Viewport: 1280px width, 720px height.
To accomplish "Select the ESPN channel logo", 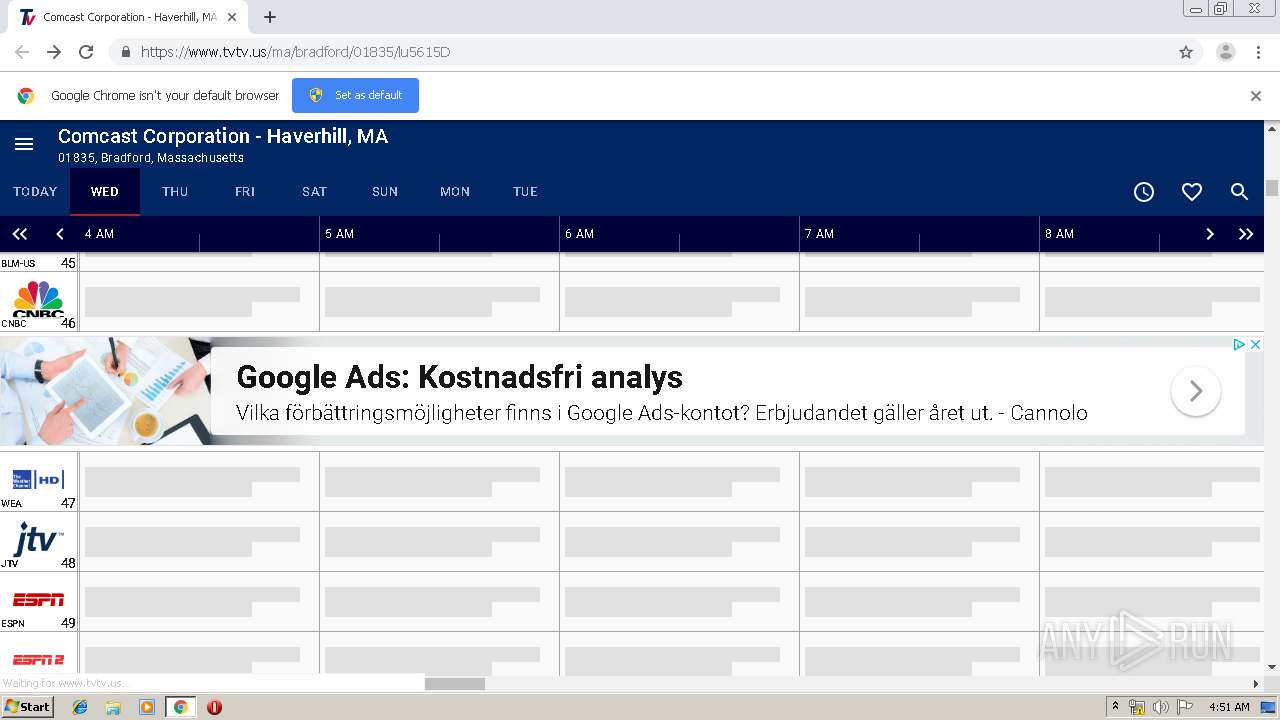I will click(x=38, y=600).
